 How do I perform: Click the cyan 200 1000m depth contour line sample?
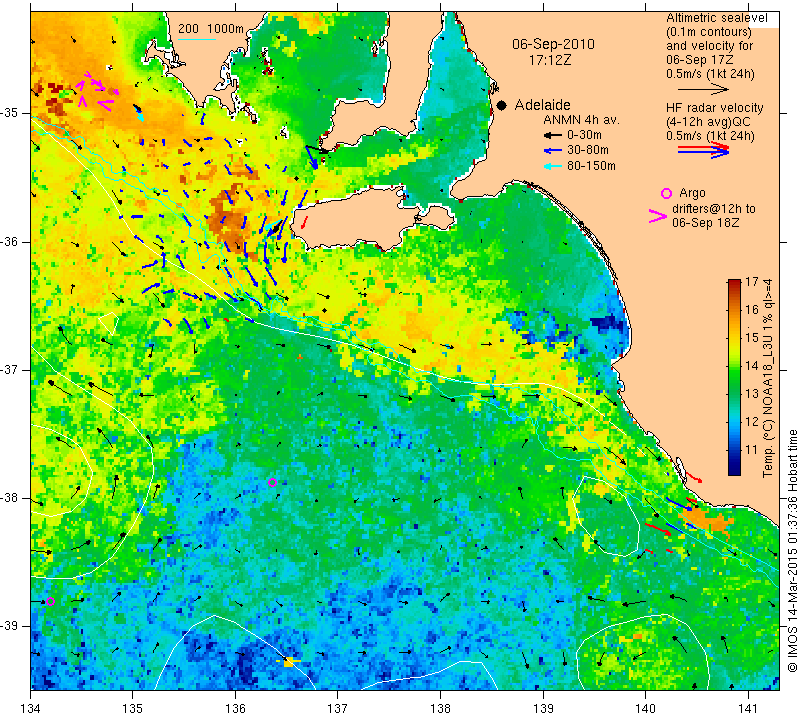pyautogui.click(x=197, y=39)
